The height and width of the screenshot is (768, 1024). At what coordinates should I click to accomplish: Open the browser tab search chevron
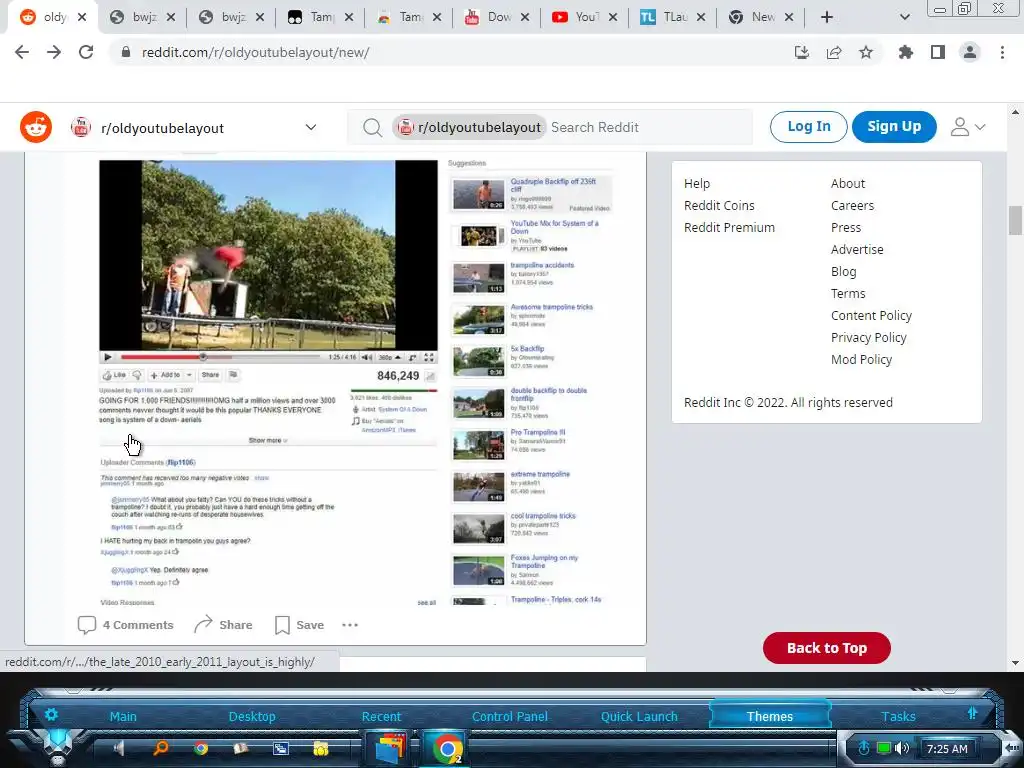coord(904,17)
